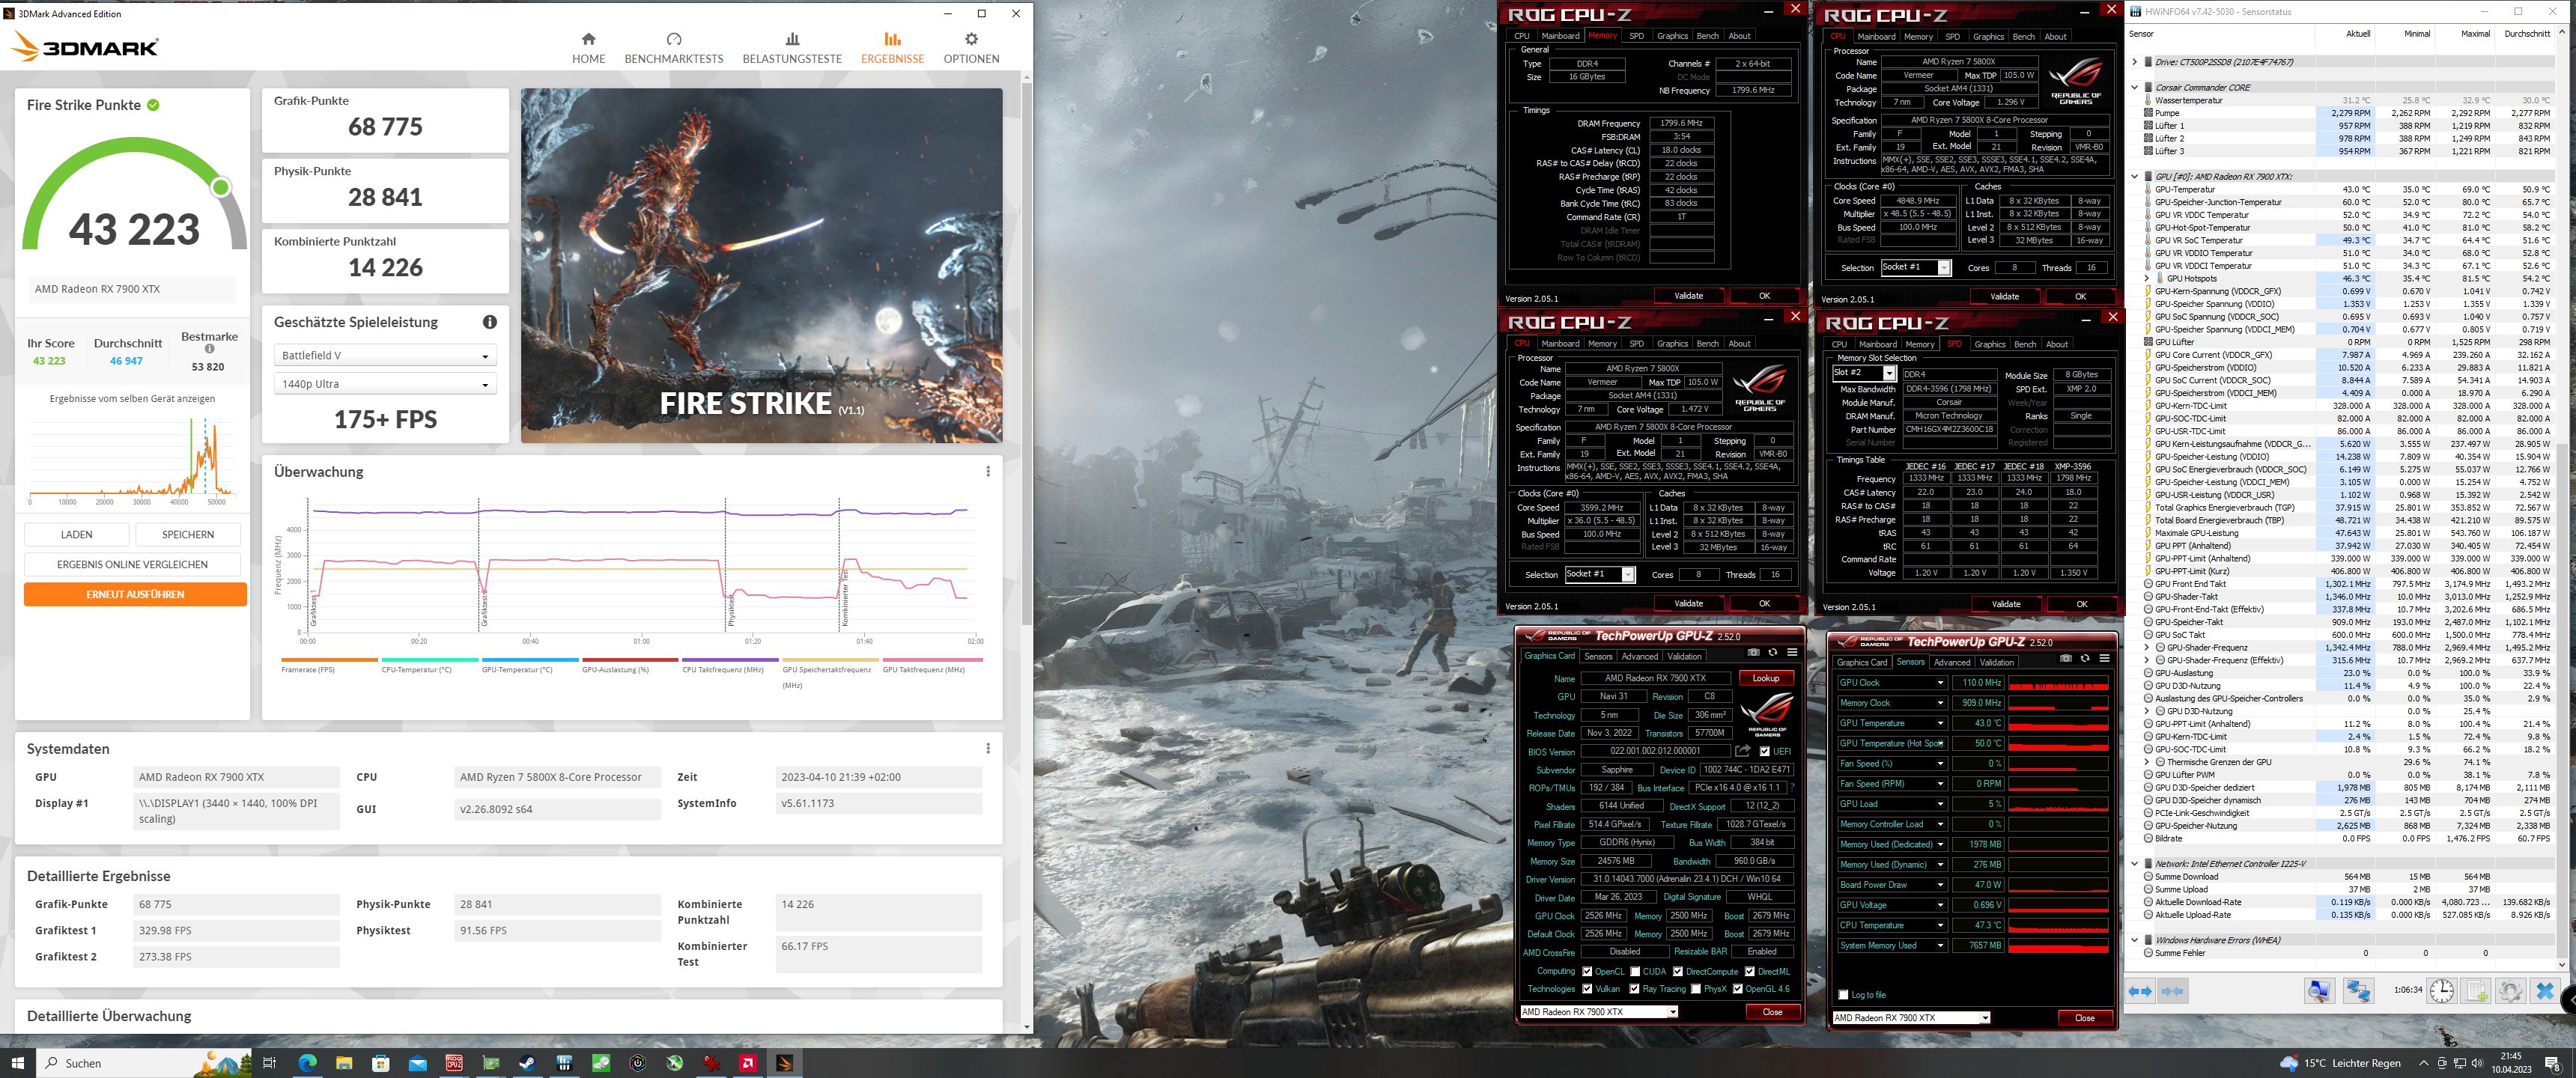Click HWiNFO log file plus icon
The height and width of the screenshot is (1078, 2576).
point(2476,991)
